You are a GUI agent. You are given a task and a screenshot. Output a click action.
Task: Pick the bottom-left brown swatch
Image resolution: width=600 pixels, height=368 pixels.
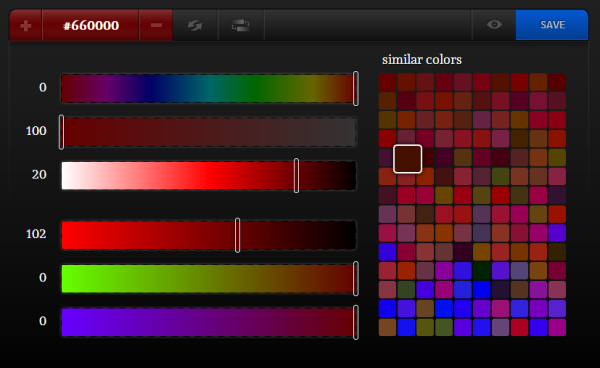point(387,327)
